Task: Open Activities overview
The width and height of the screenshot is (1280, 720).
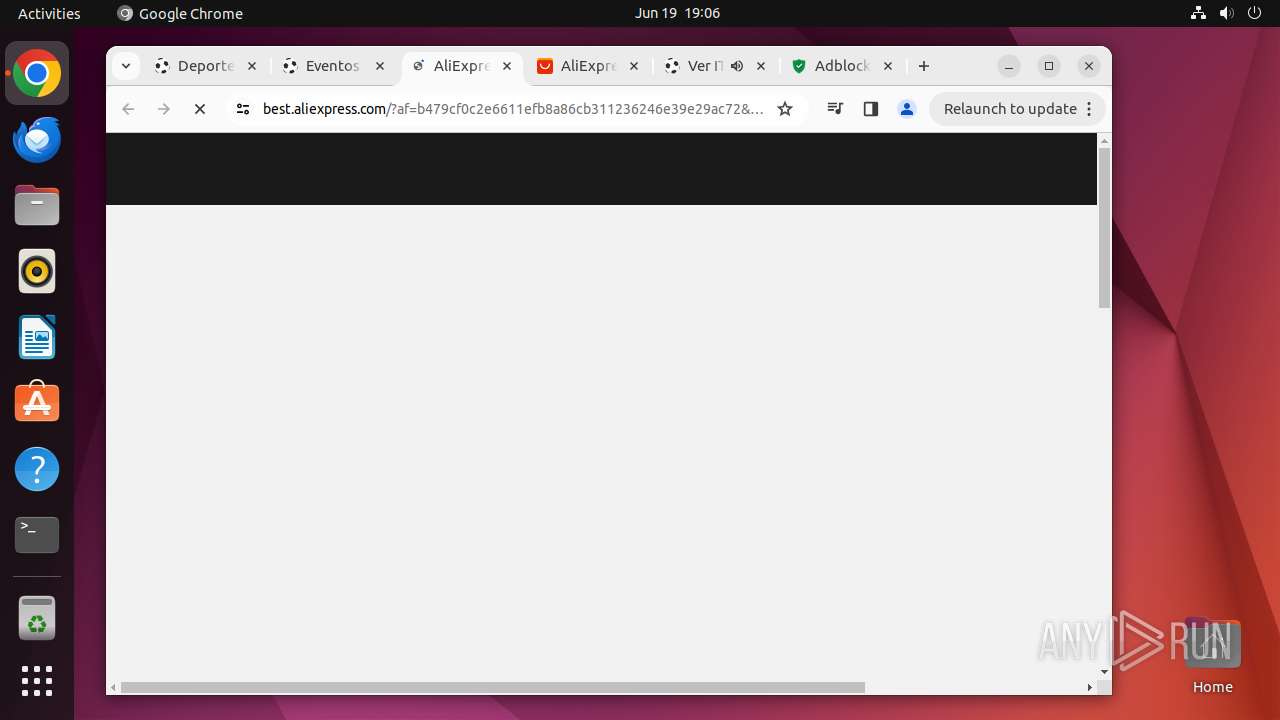Action: point(49,13)
